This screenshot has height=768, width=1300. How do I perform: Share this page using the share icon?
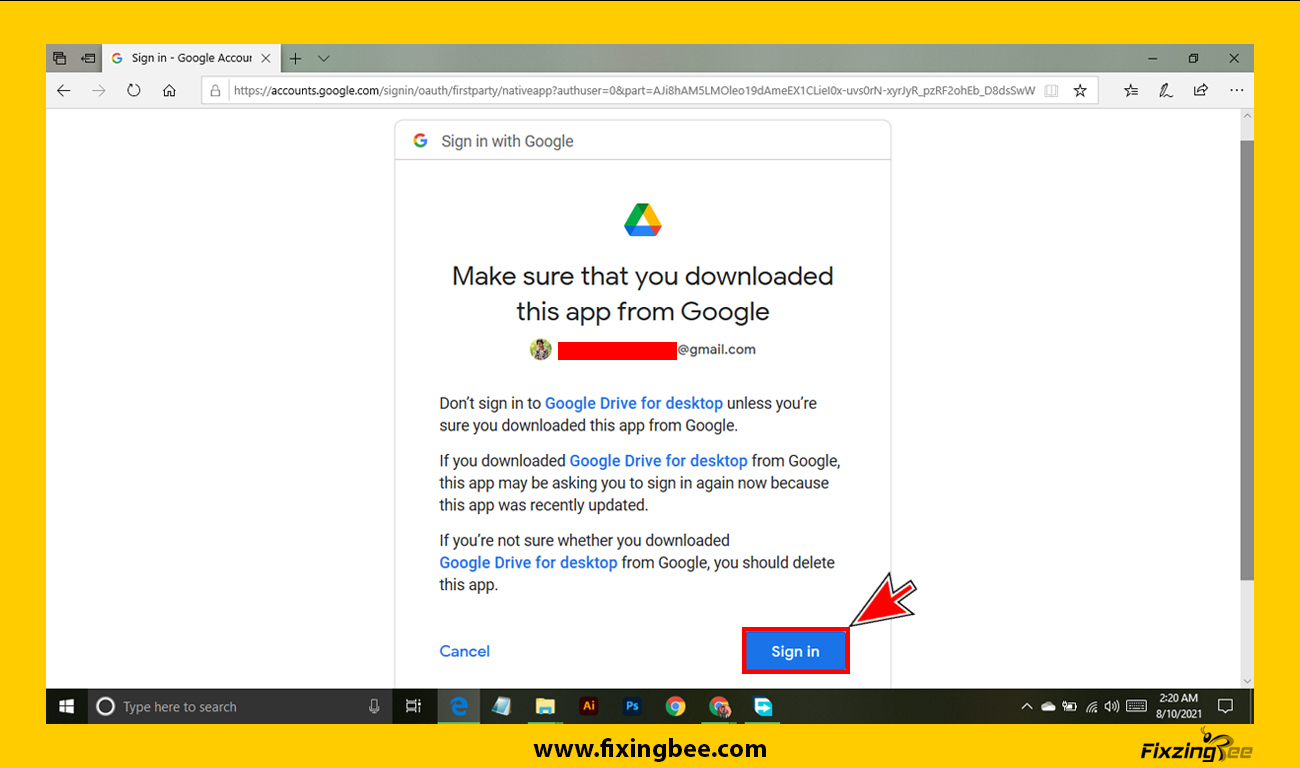pos(1201,91)
